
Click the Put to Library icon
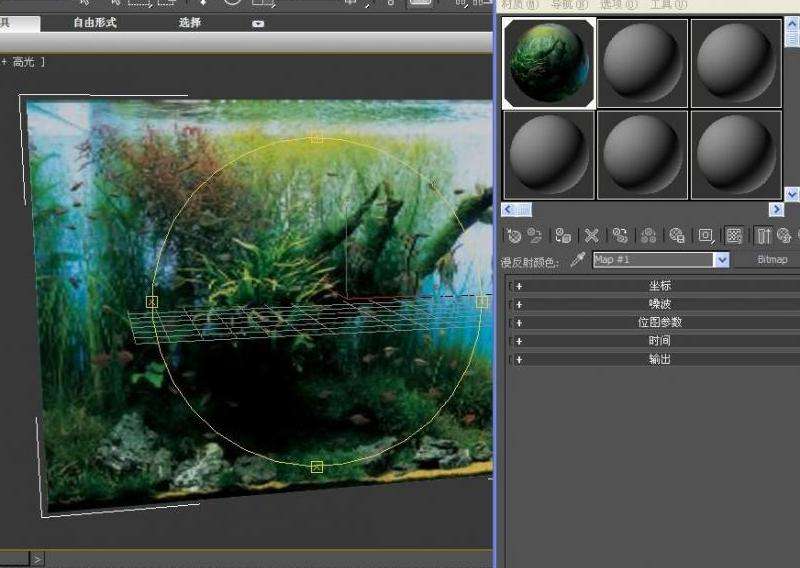[x=677, y=236]
